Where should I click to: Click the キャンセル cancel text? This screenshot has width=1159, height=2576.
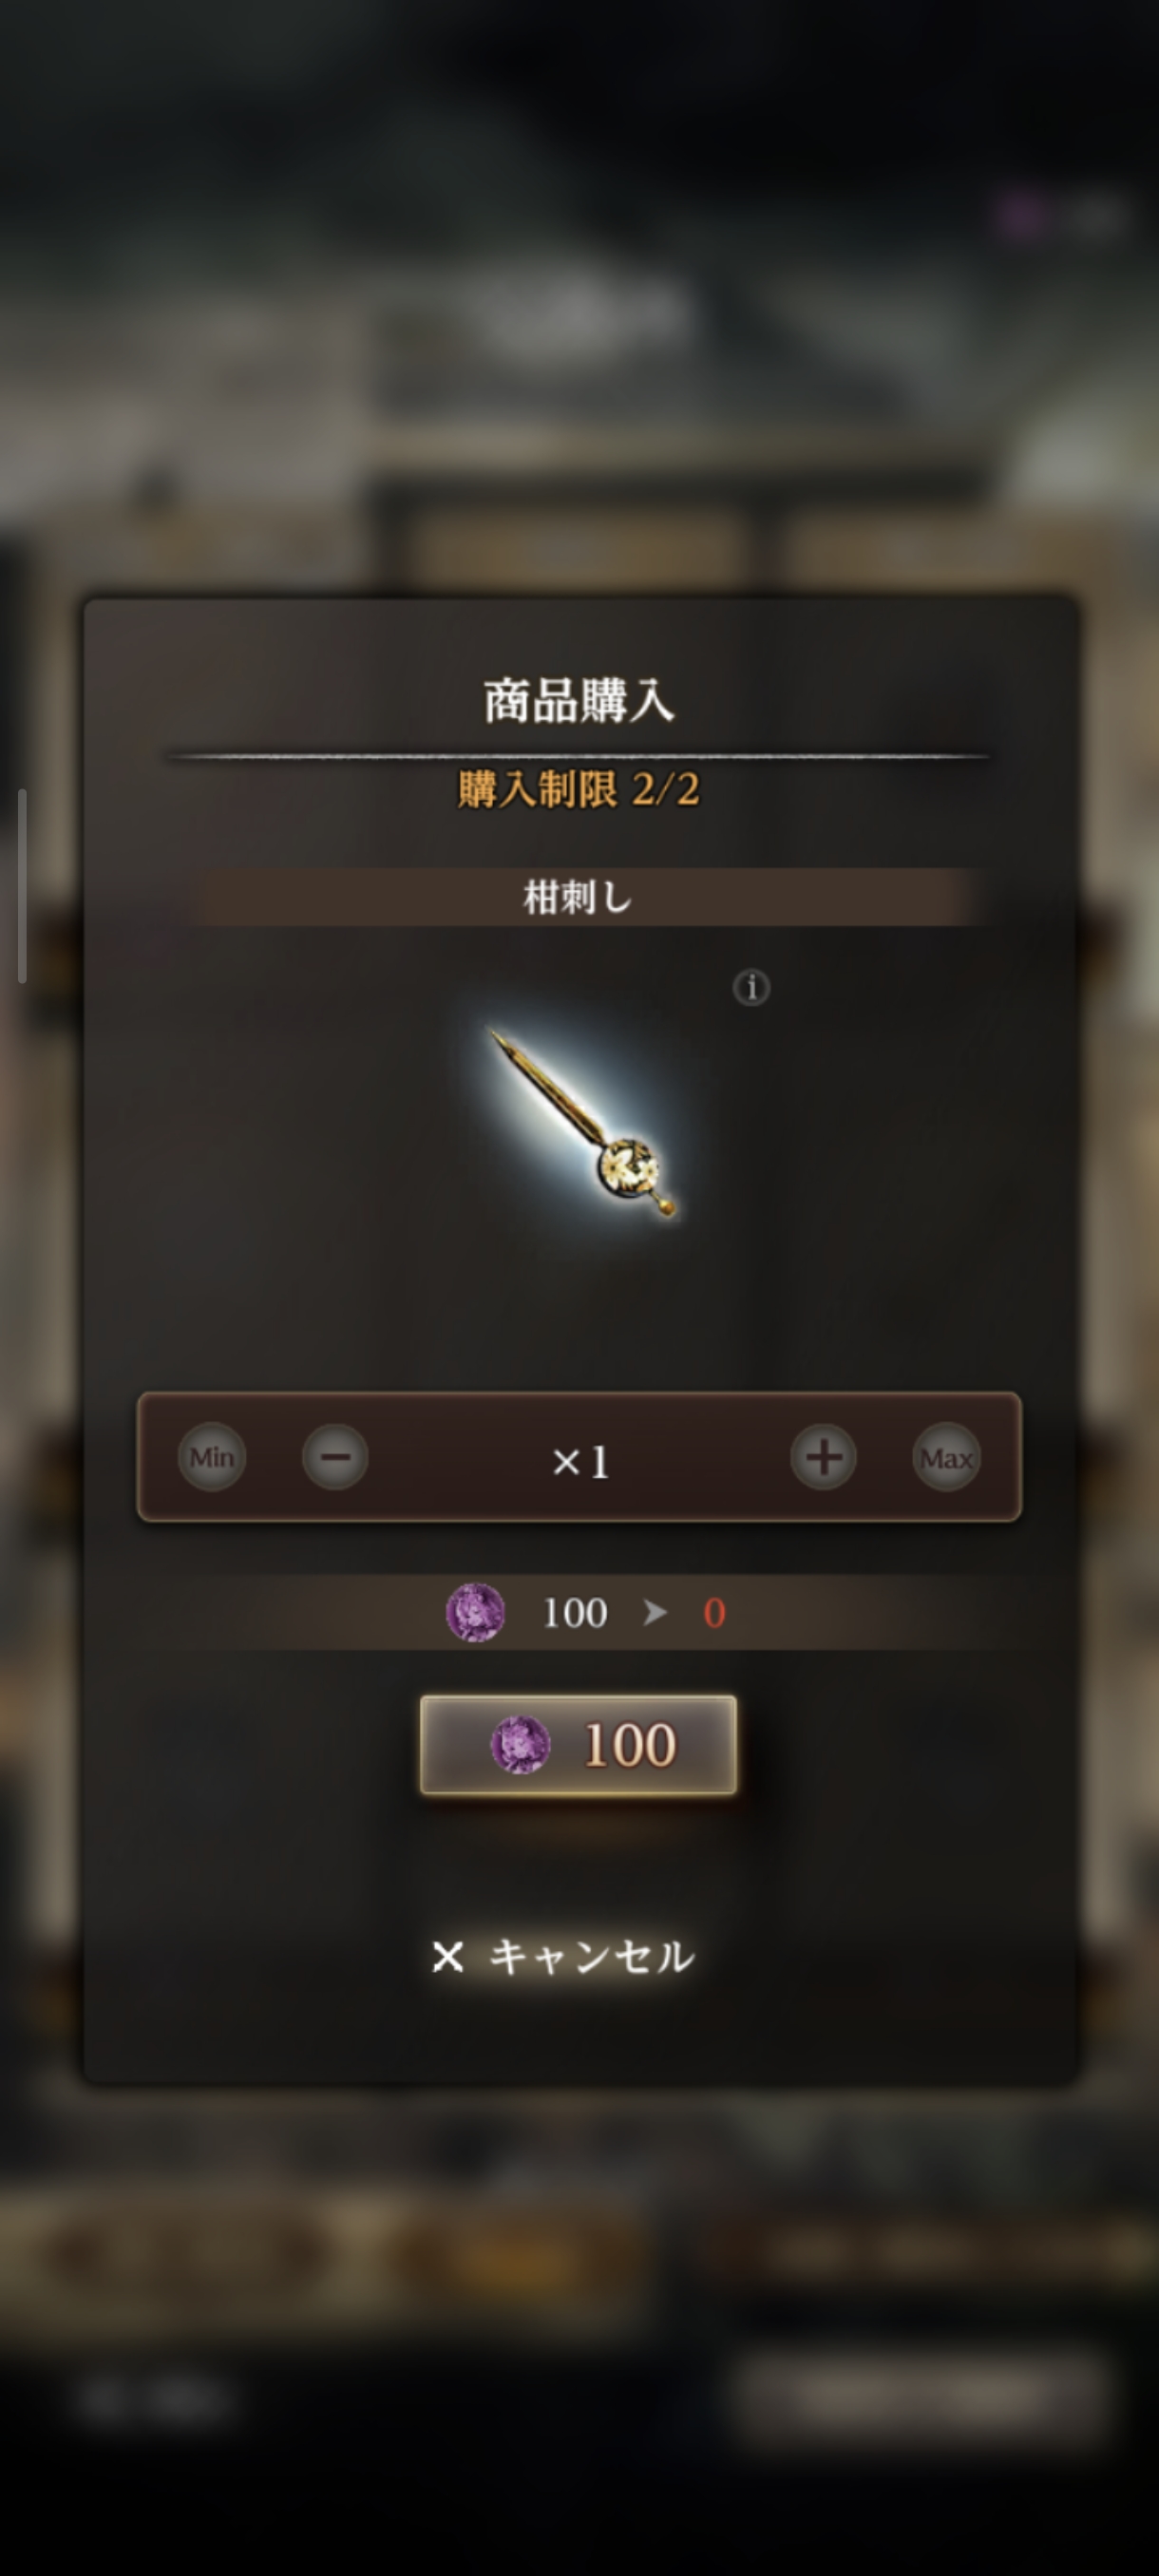click(591, 1956)
